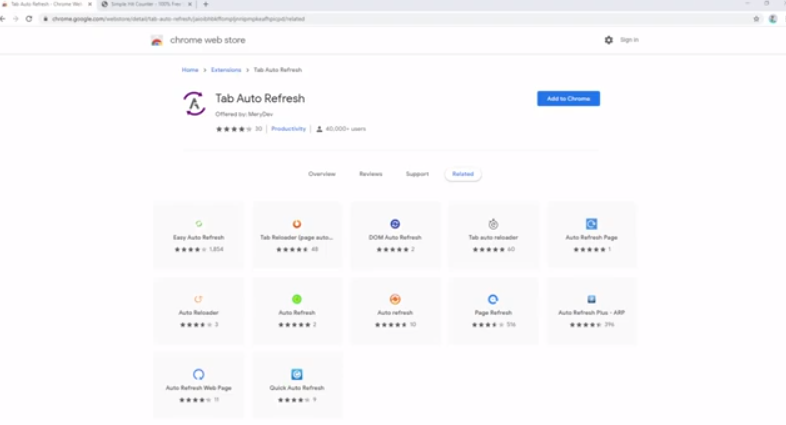Click the DOM Auto Refresh icon
This screenshot has width=786, height=425.
click(x=395, y=224)
